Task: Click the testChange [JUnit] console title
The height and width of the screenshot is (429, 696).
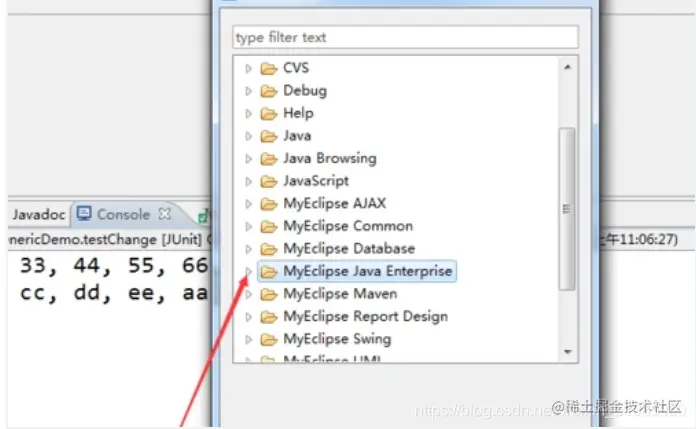Action: (x=110, y=240)
